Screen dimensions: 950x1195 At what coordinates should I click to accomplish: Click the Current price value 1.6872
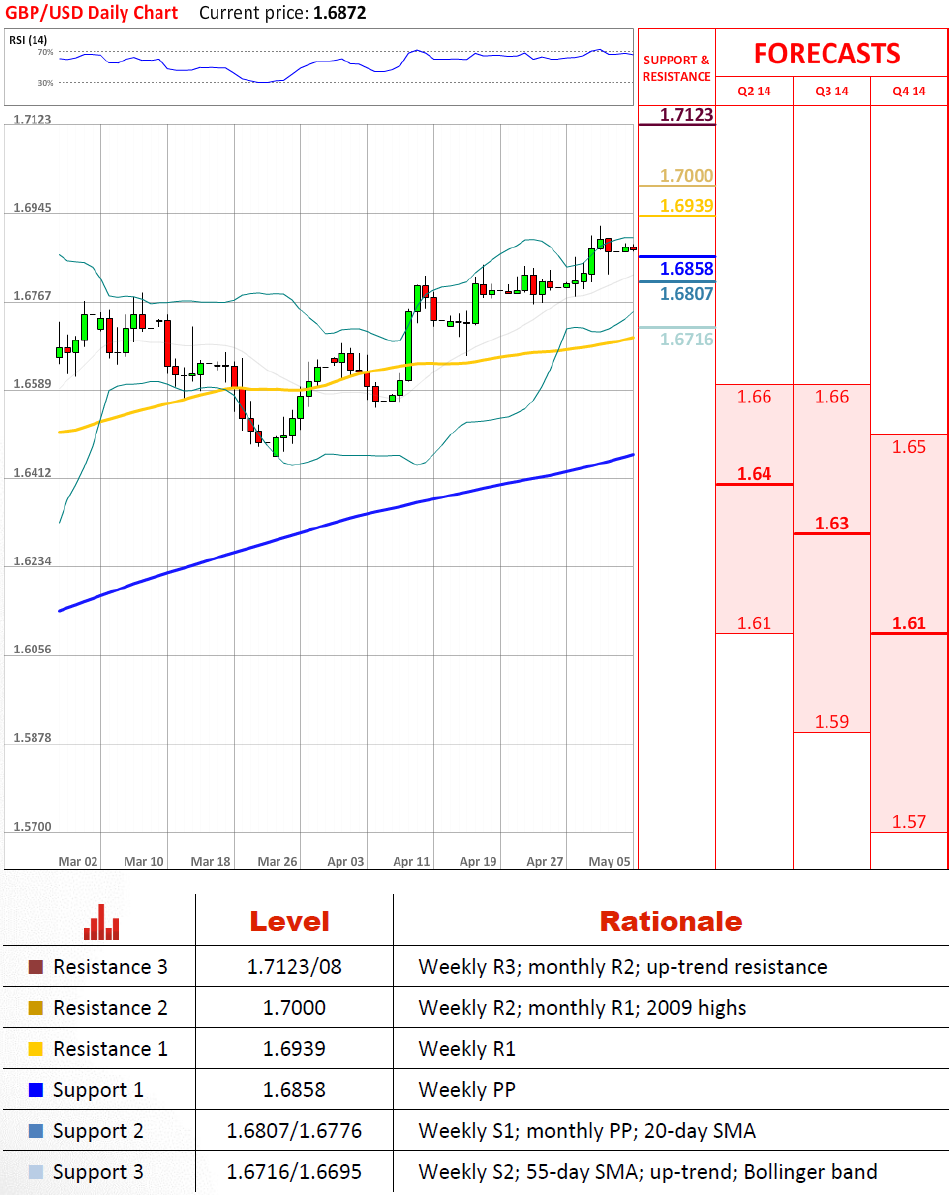tap(338, 13)
